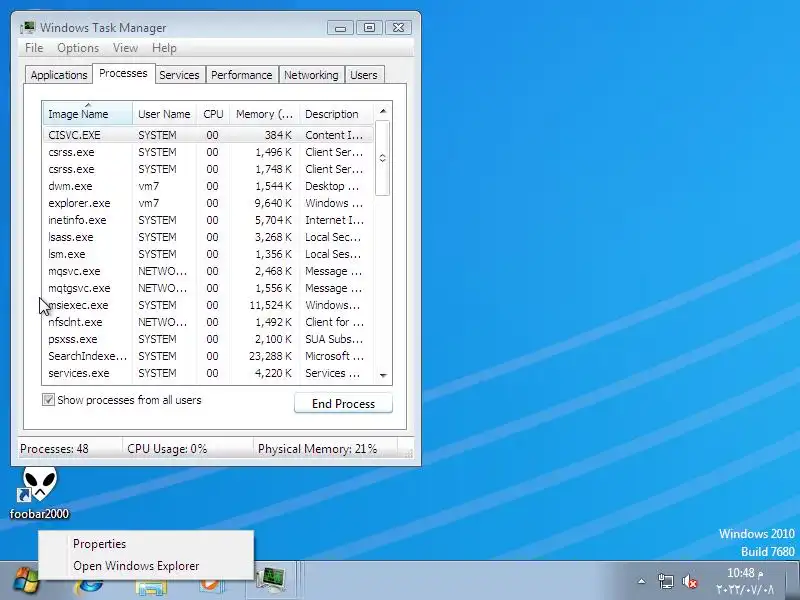Click the Task Manager title bar icon

click(x=28, y=27)
